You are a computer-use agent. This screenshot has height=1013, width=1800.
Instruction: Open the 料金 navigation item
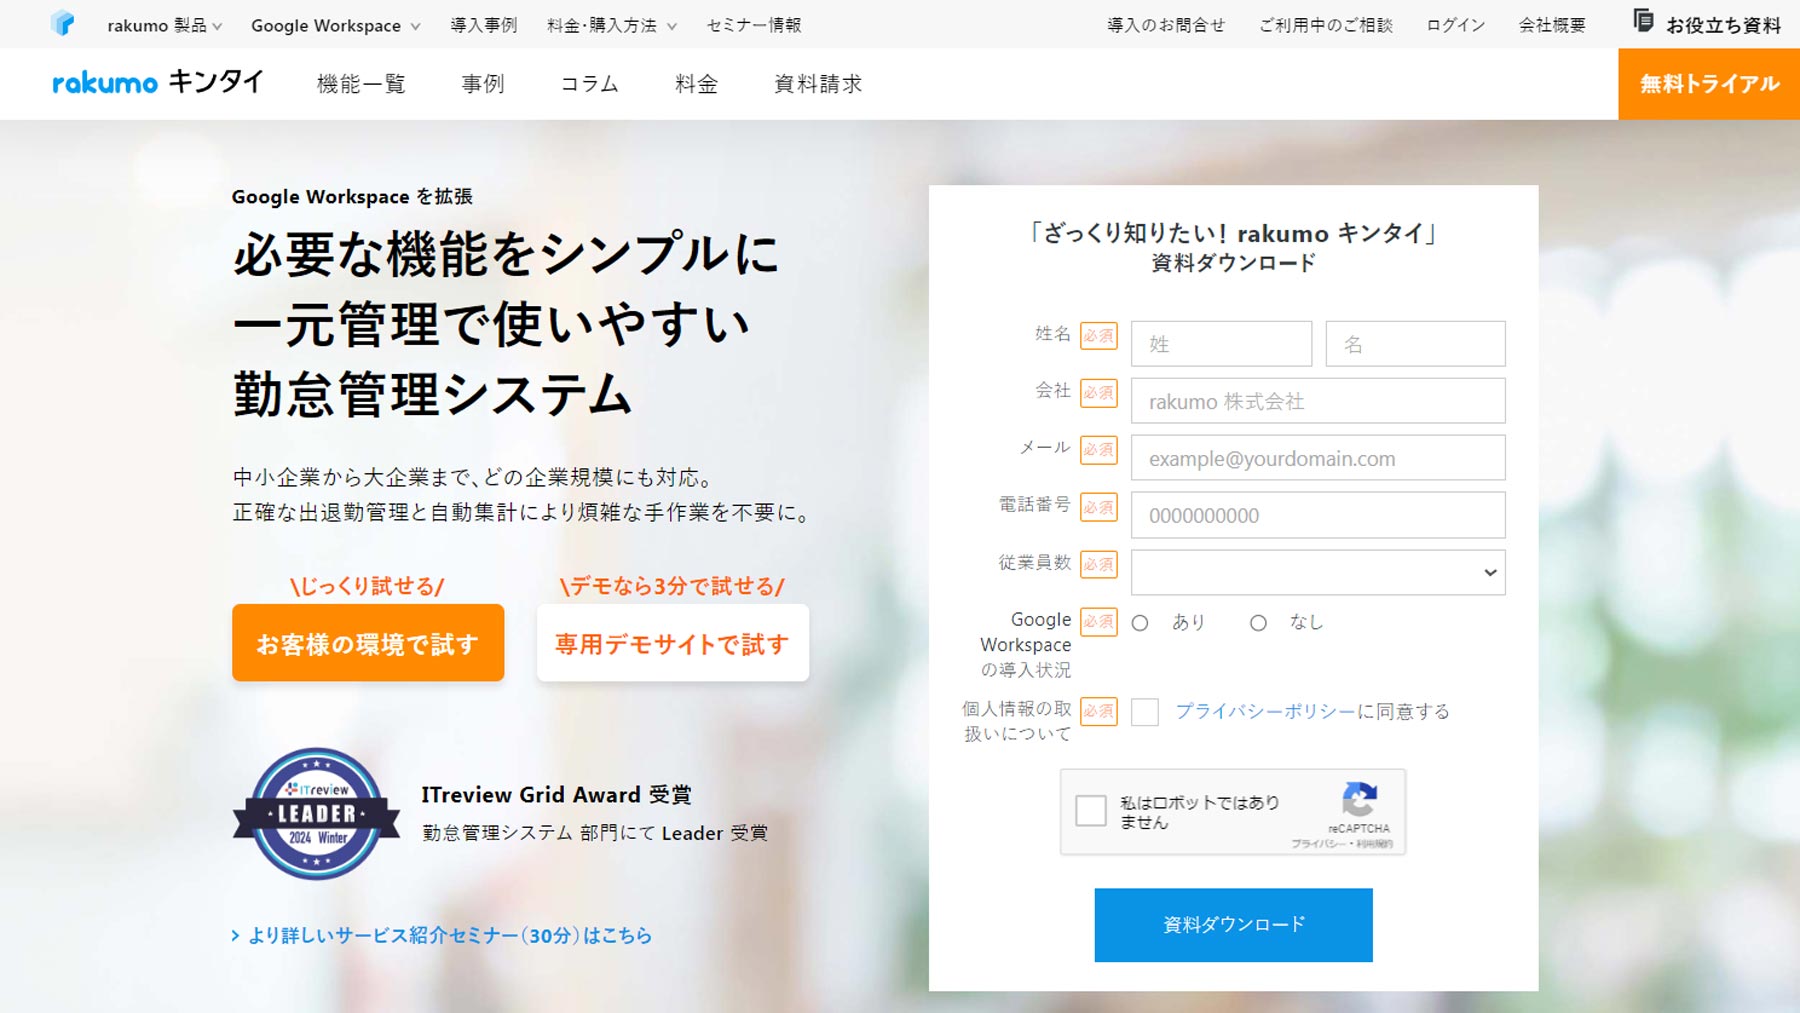coord(696,84)
